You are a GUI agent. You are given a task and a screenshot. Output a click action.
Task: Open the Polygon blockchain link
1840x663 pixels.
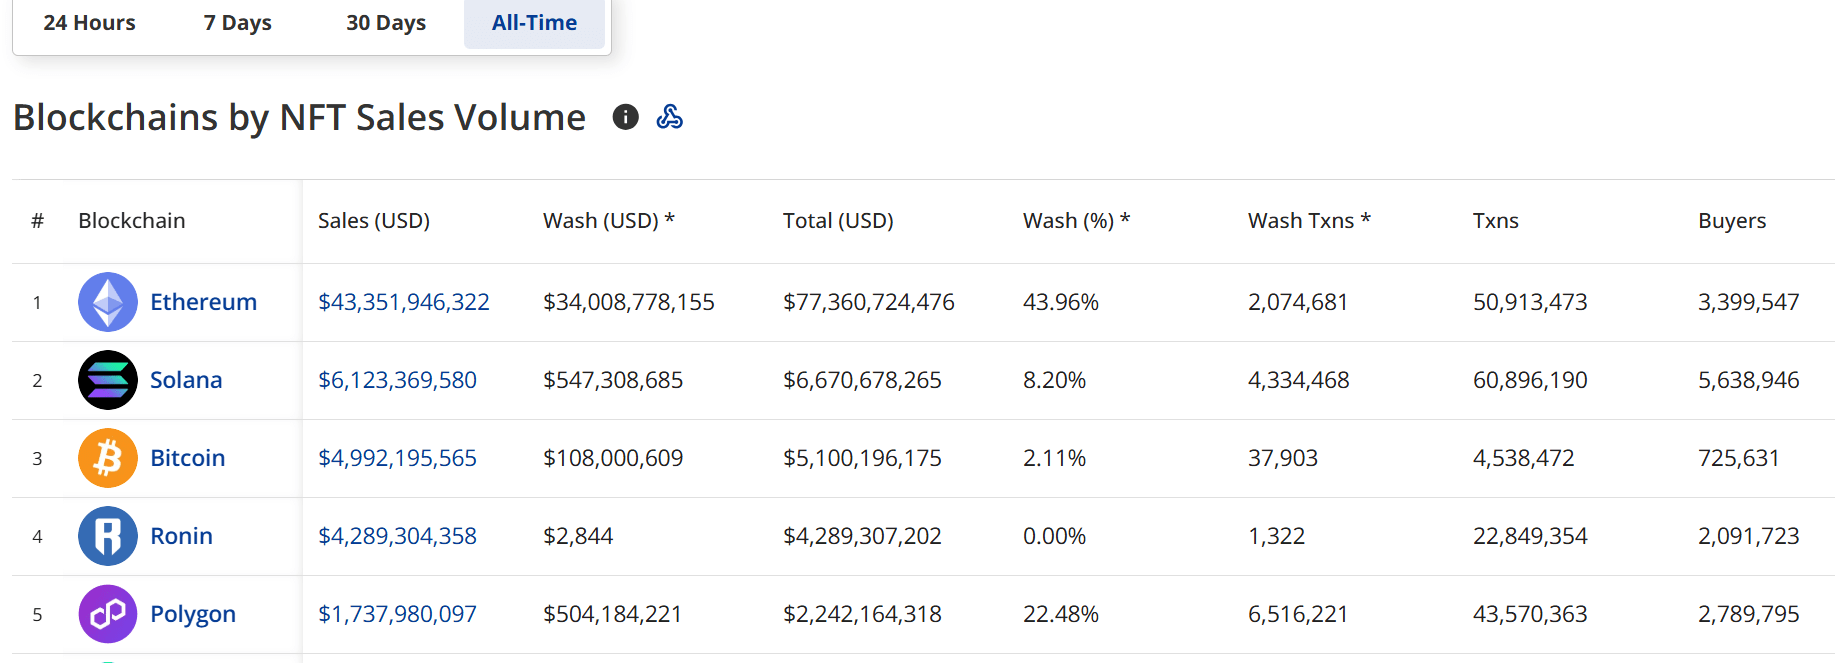tap(193, 614)
